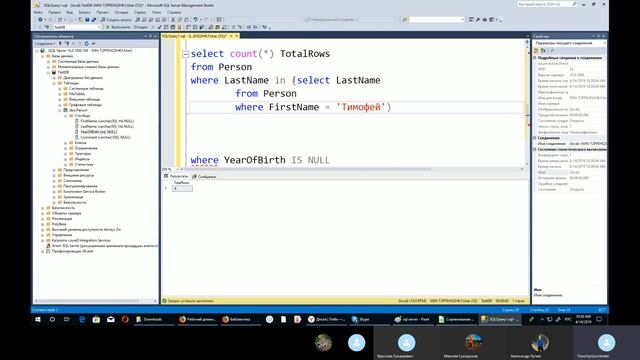Click the refresh icon in Object Explorer toolbar
The height and width of the screenshot is (360, 640).
tap(87, 43)
